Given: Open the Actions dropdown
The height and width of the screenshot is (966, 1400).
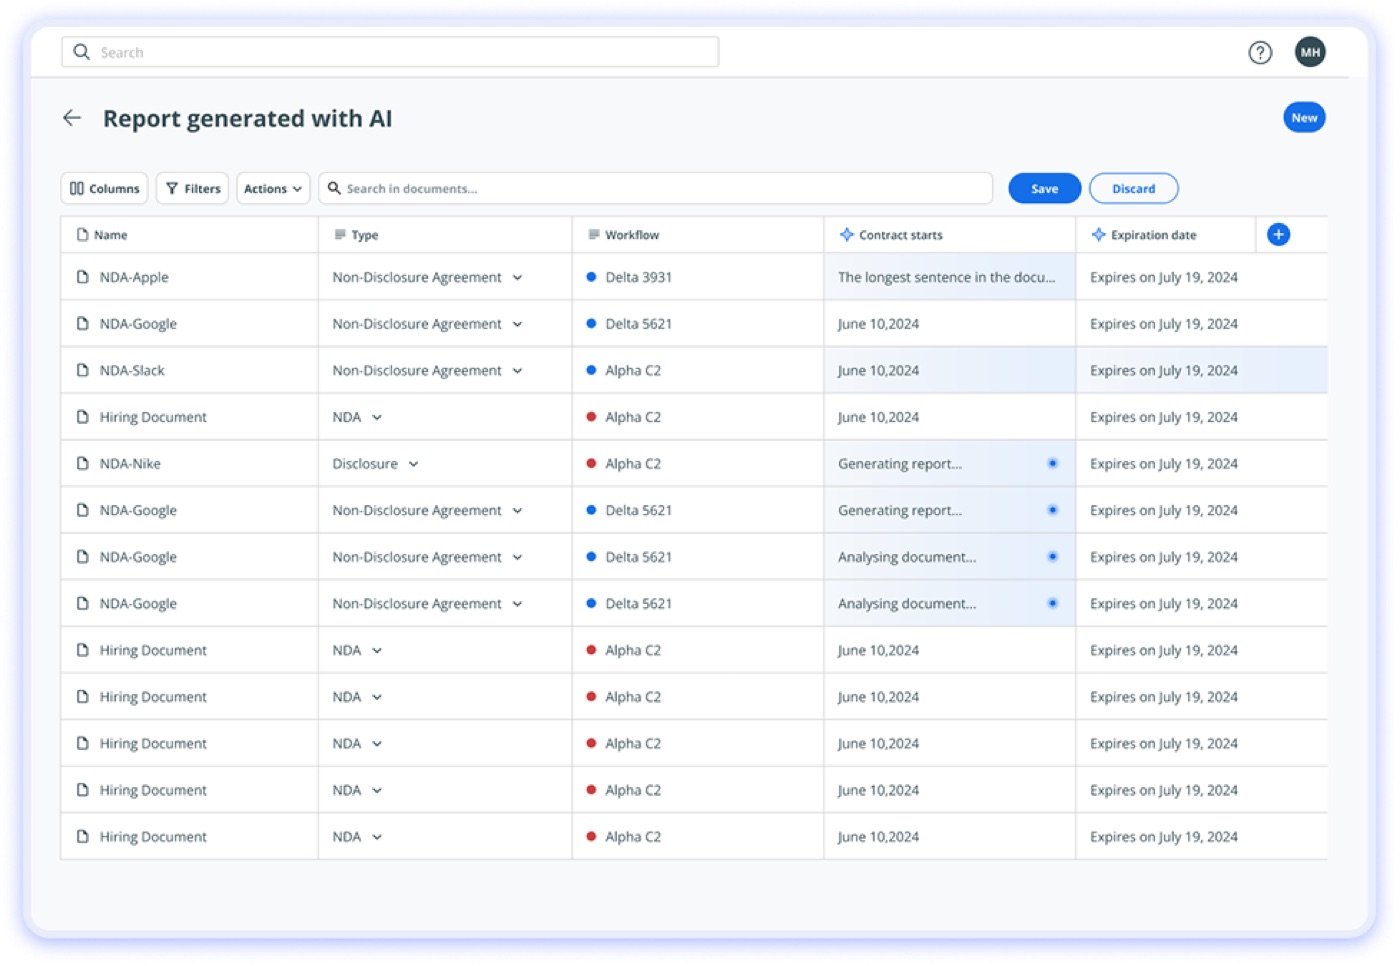Looking at the screenshot, I should 273,188.
